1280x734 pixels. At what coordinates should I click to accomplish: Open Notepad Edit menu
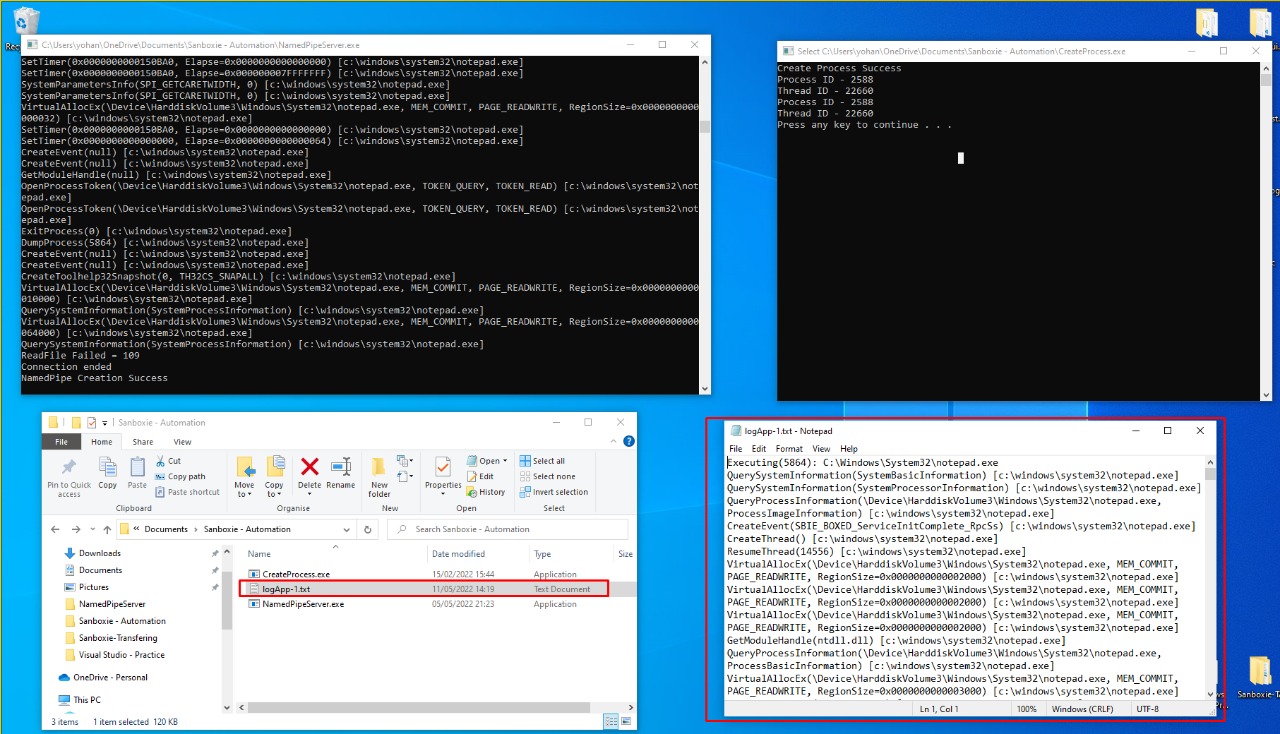pyautogui.click(x=760, y=449)
